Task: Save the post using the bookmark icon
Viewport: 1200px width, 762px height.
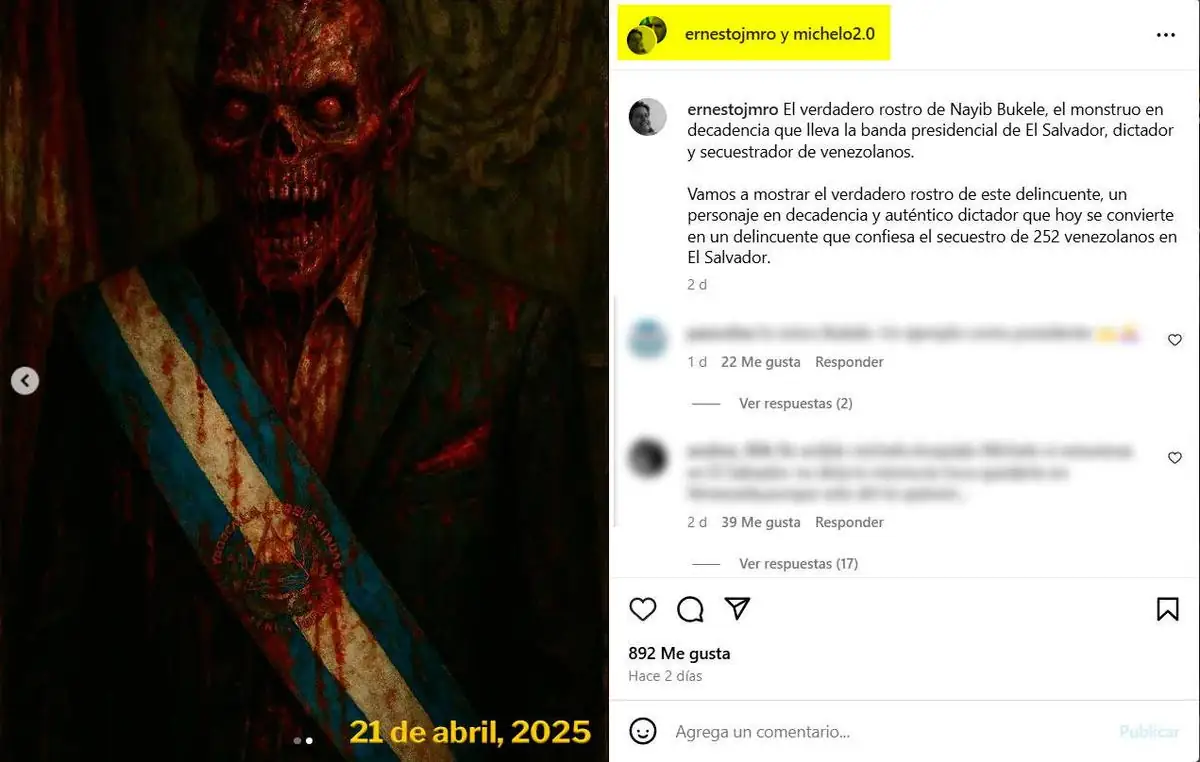Action: pyautogui.click(x=1168, y=609)
